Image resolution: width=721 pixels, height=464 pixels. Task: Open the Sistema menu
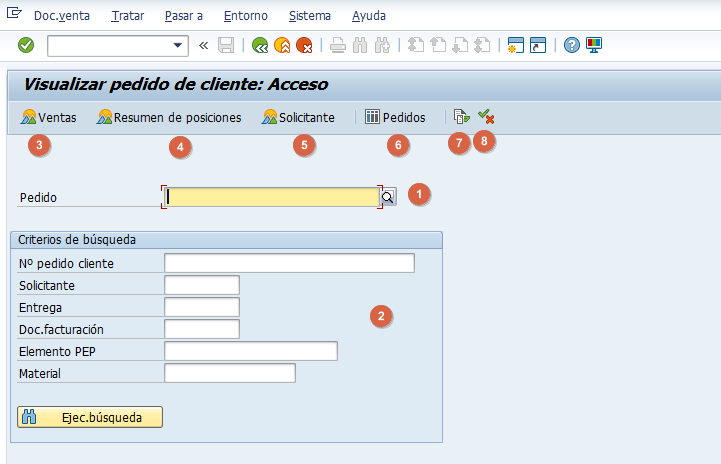(x=309, y=16)
